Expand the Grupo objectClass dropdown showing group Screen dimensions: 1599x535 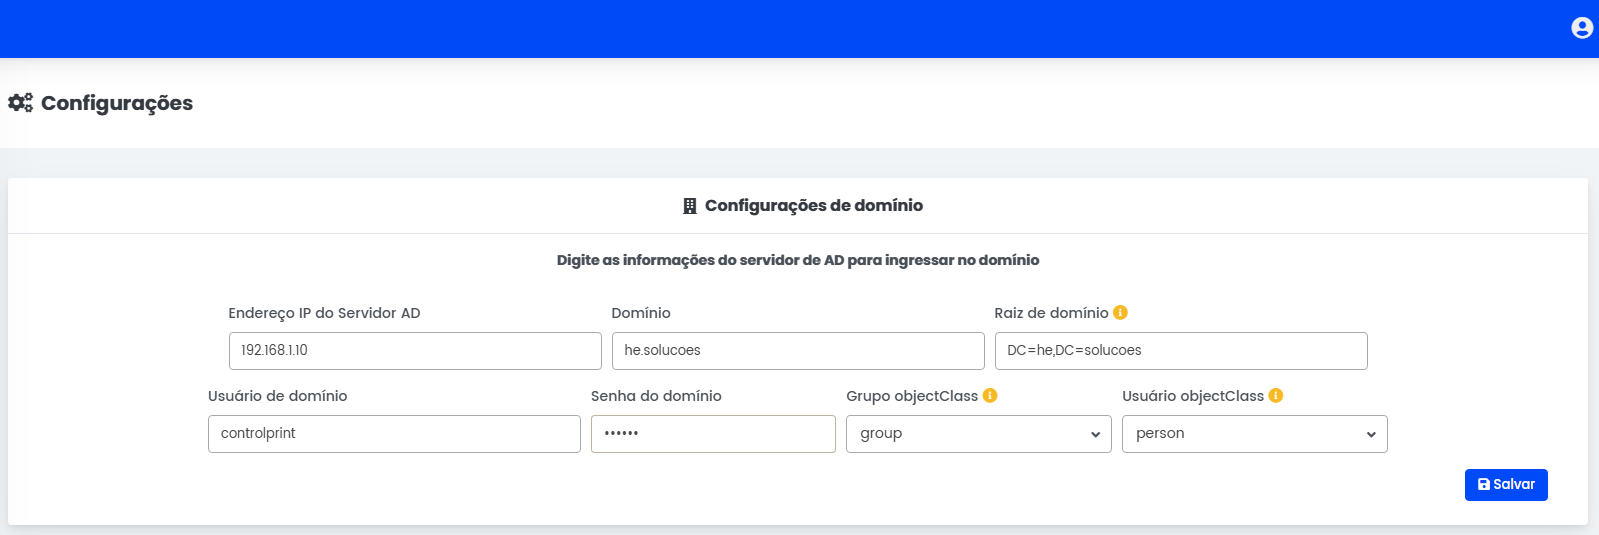[x=978, y=434]
